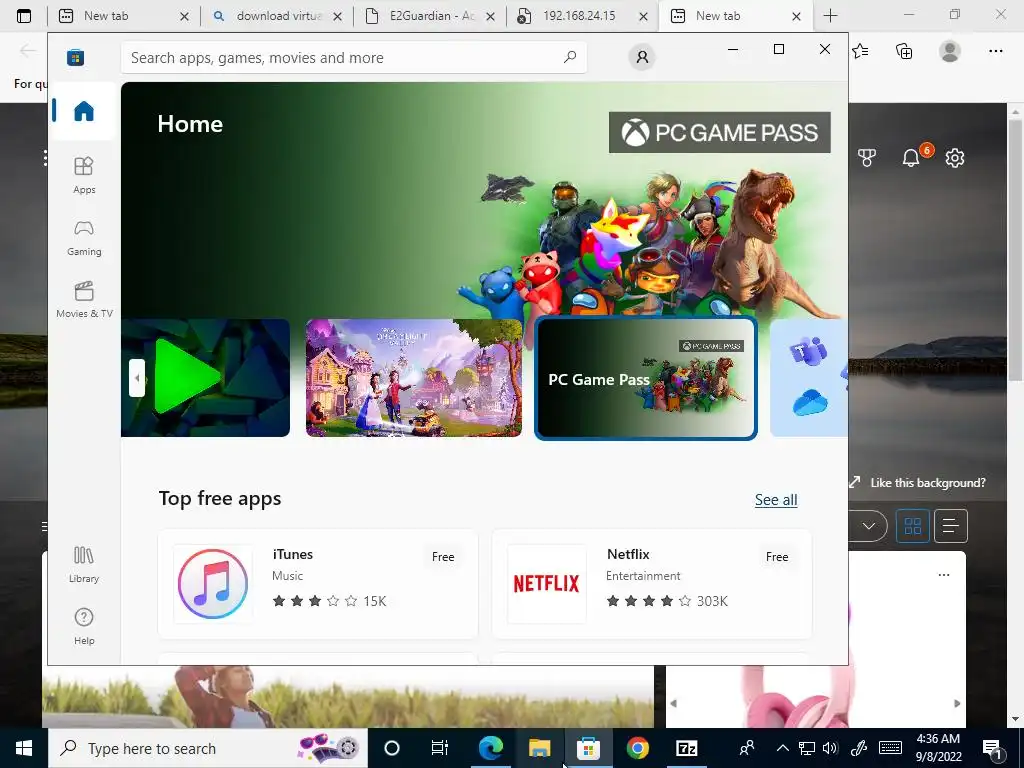Screen dimensions: 1024x768
Task: Click the iTunes app icon
Action: [213, 584]
